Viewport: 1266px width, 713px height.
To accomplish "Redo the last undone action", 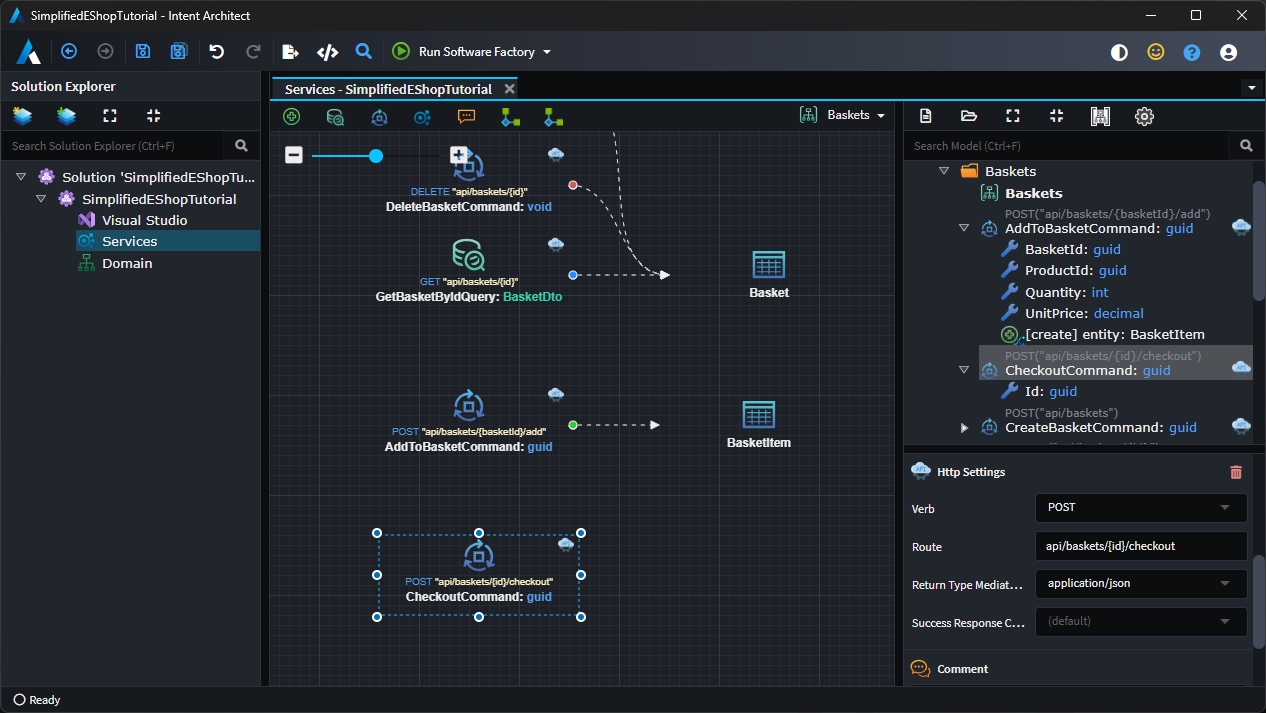I will (253, 52).
